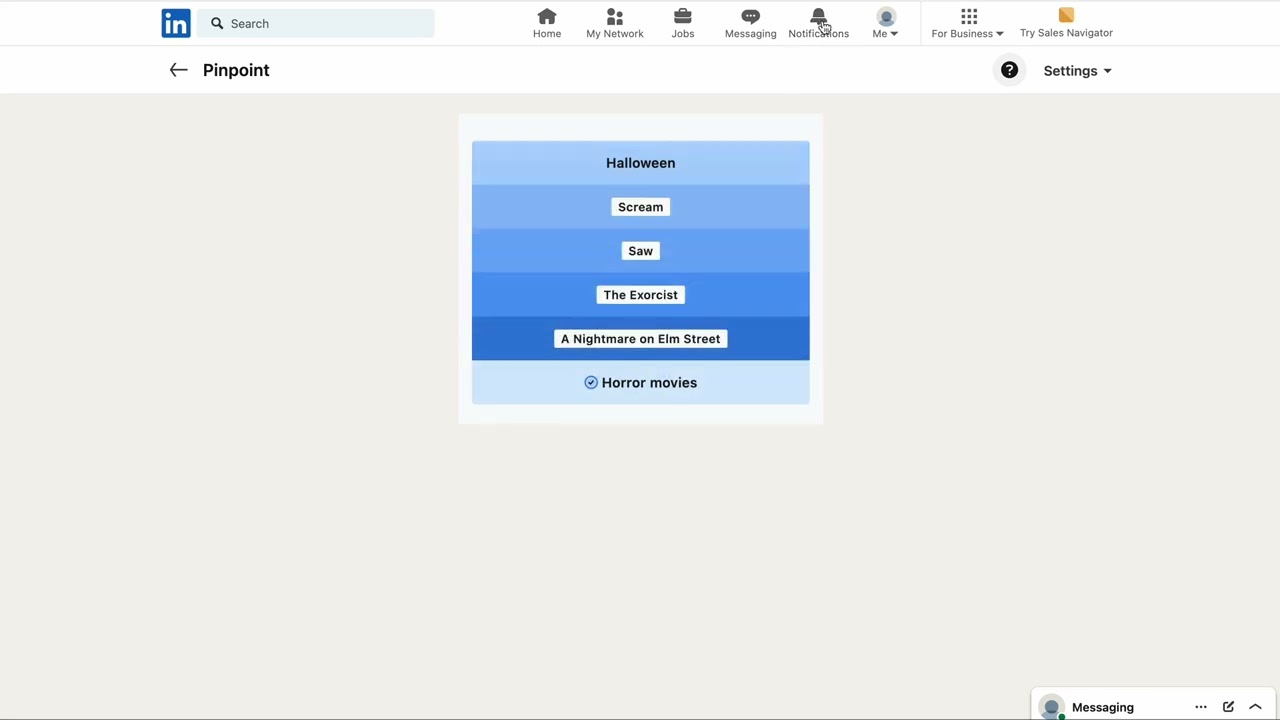
Task: Select A Nightmare on Elm Street clue
Action: (640, 339)
